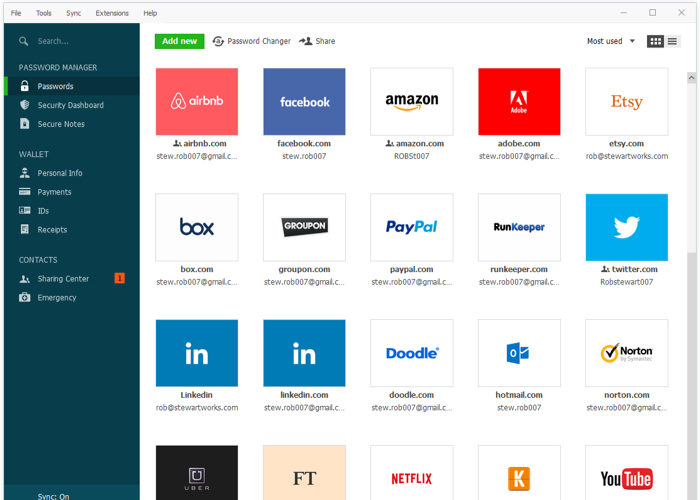The image size is (700, 500).
Task: Open the Tools menu
Action: click(x=44, y=13)
